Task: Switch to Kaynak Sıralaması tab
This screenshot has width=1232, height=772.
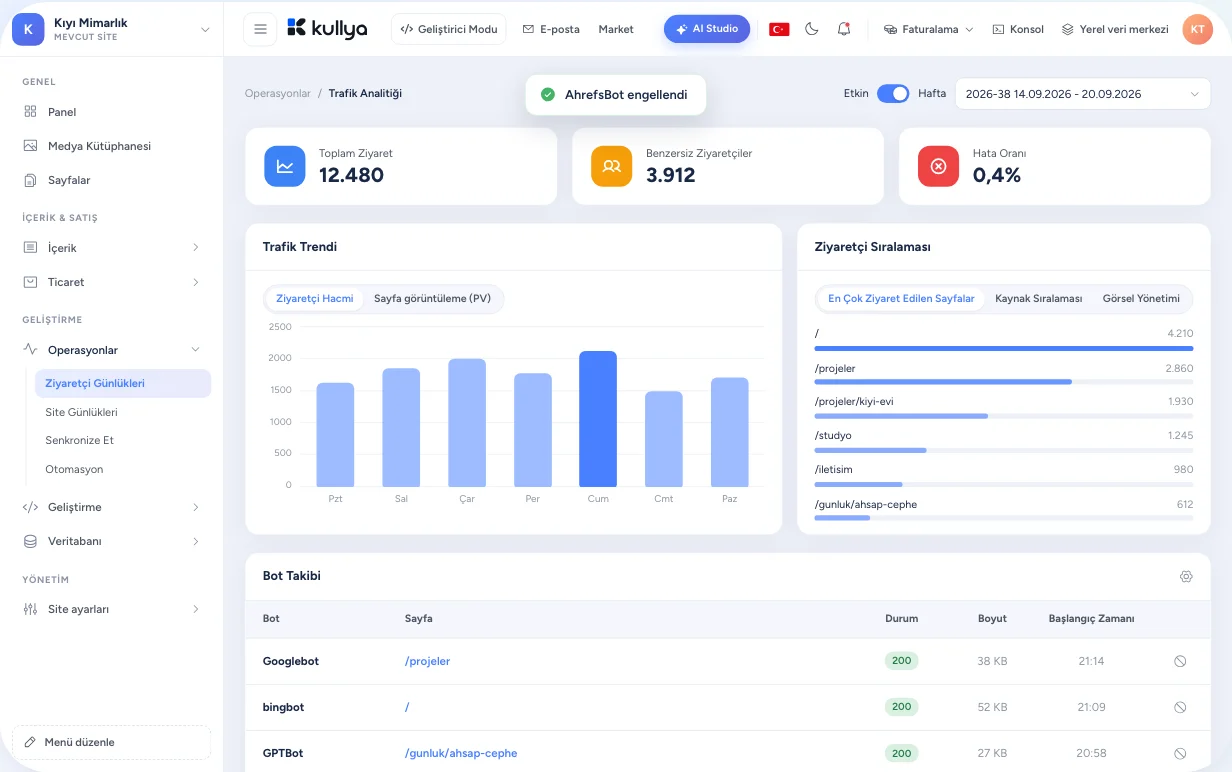Action: pyautogui.click(x=1039, y=298)
